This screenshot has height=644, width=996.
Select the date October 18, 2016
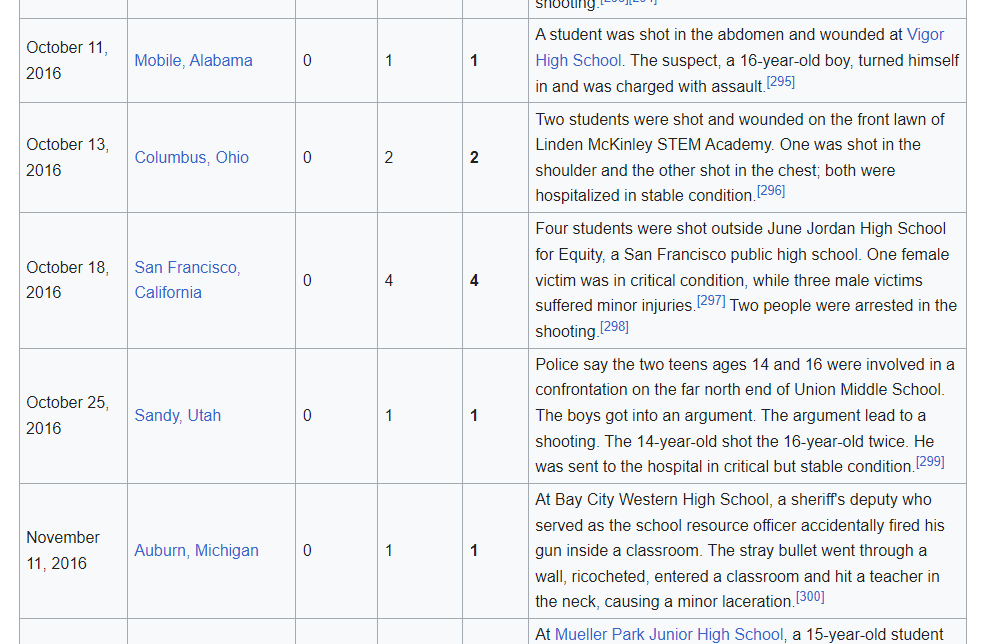67,280
